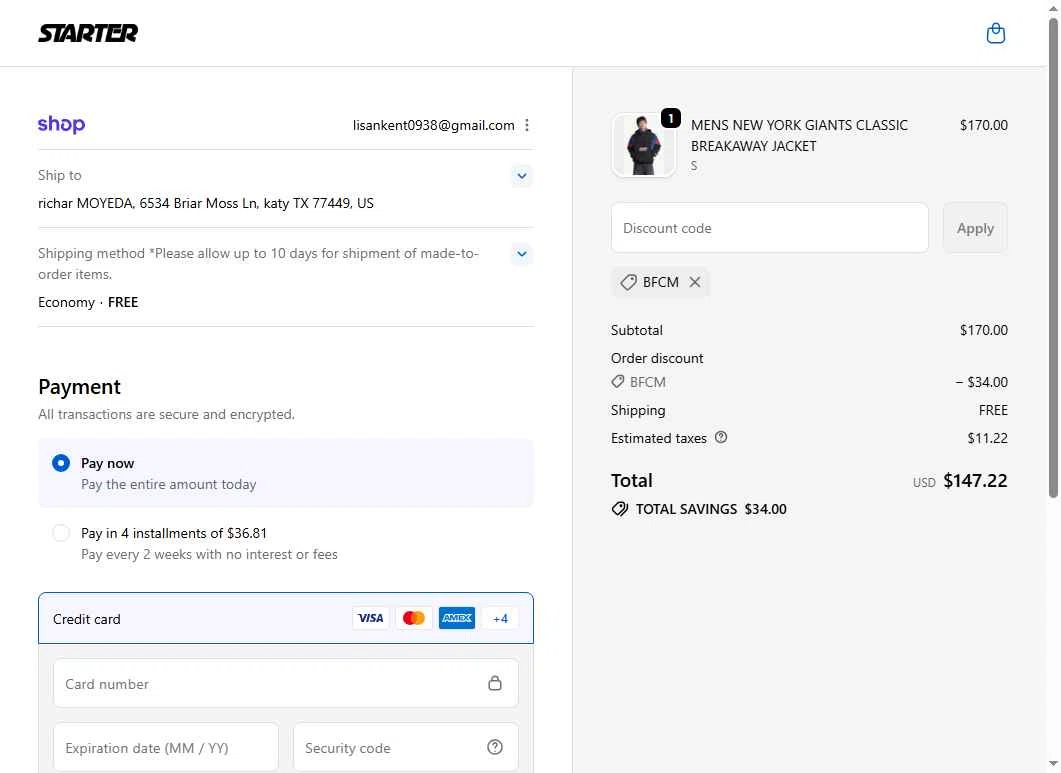Show the +4 additional card types
This screenshot has height=773, width=1061.
coord(501,619)
